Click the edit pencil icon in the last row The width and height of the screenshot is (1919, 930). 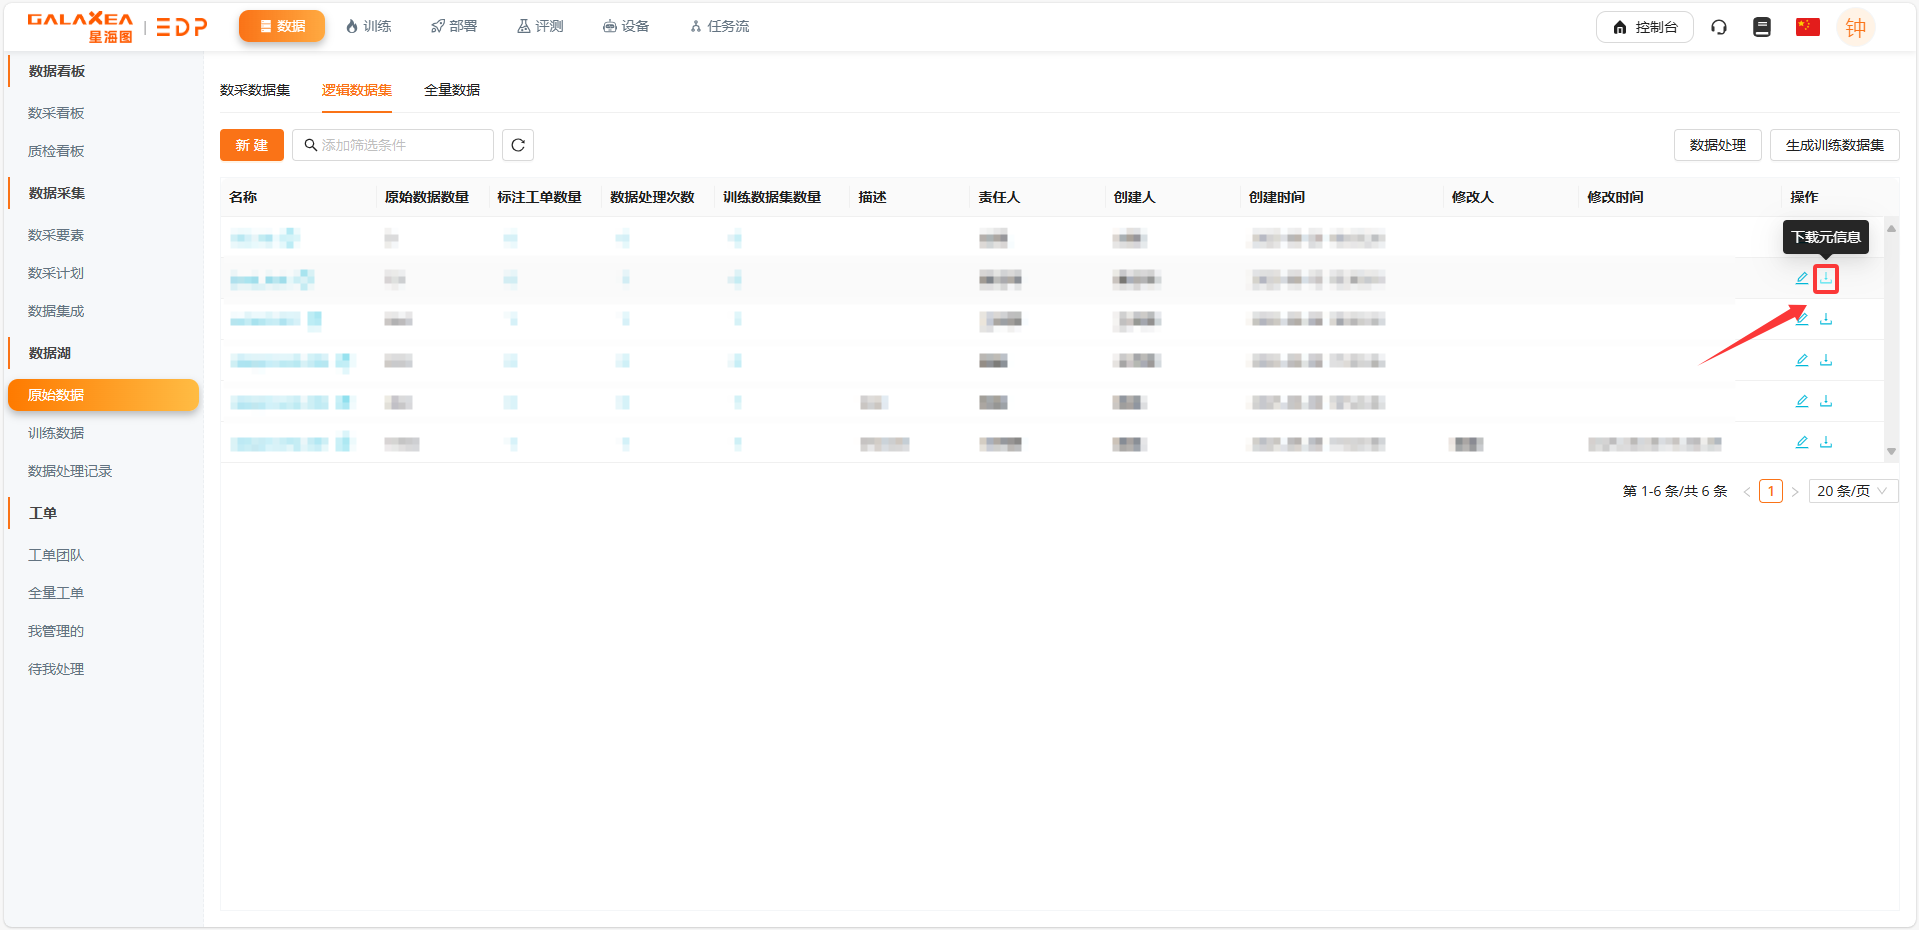click(1801, 442)
